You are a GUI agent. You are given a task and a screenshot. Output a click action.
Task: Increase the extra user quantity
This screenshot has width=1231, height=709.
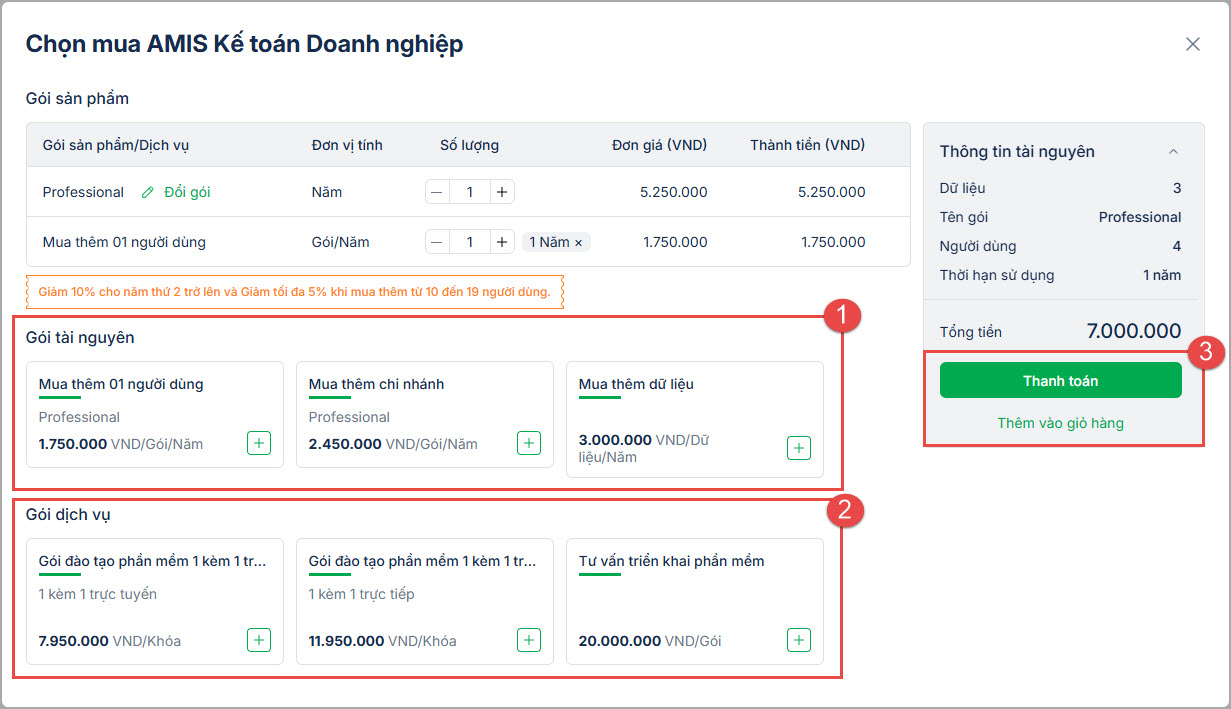(x=502, y=242)
